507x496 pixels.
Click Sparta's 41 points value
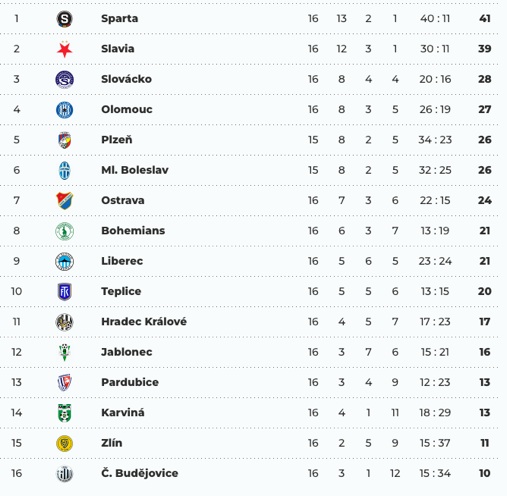pos(485,19)
